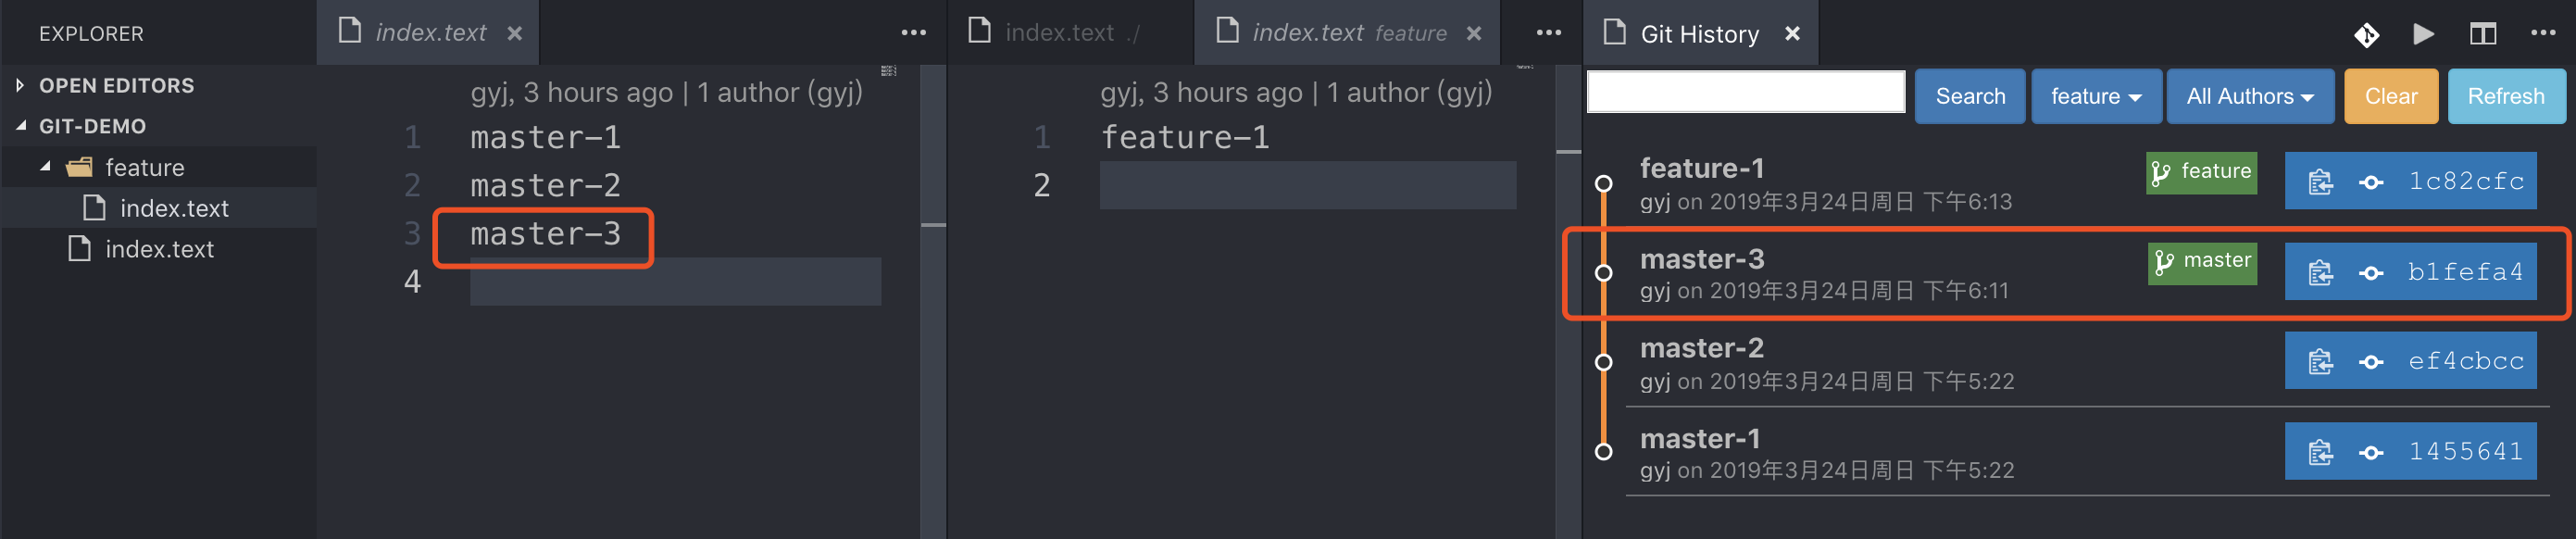Screen dimensions: 2576x539
Task: Click the clipboard icon for commit ef4cbcc
Action: click(x=2320, y=362)
